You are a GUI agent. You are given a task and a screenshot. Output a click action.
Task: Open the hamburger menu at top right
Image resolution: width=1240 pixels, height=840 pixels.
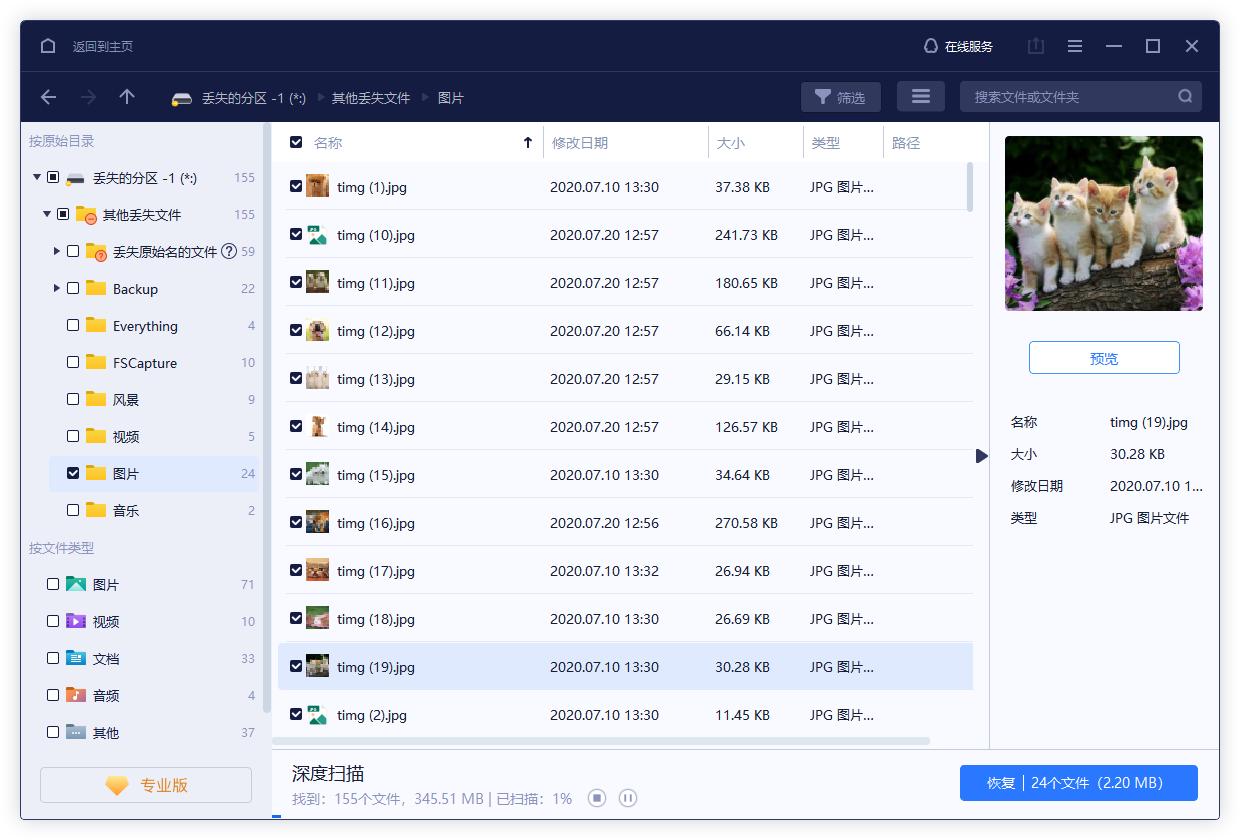point(1074,46)
